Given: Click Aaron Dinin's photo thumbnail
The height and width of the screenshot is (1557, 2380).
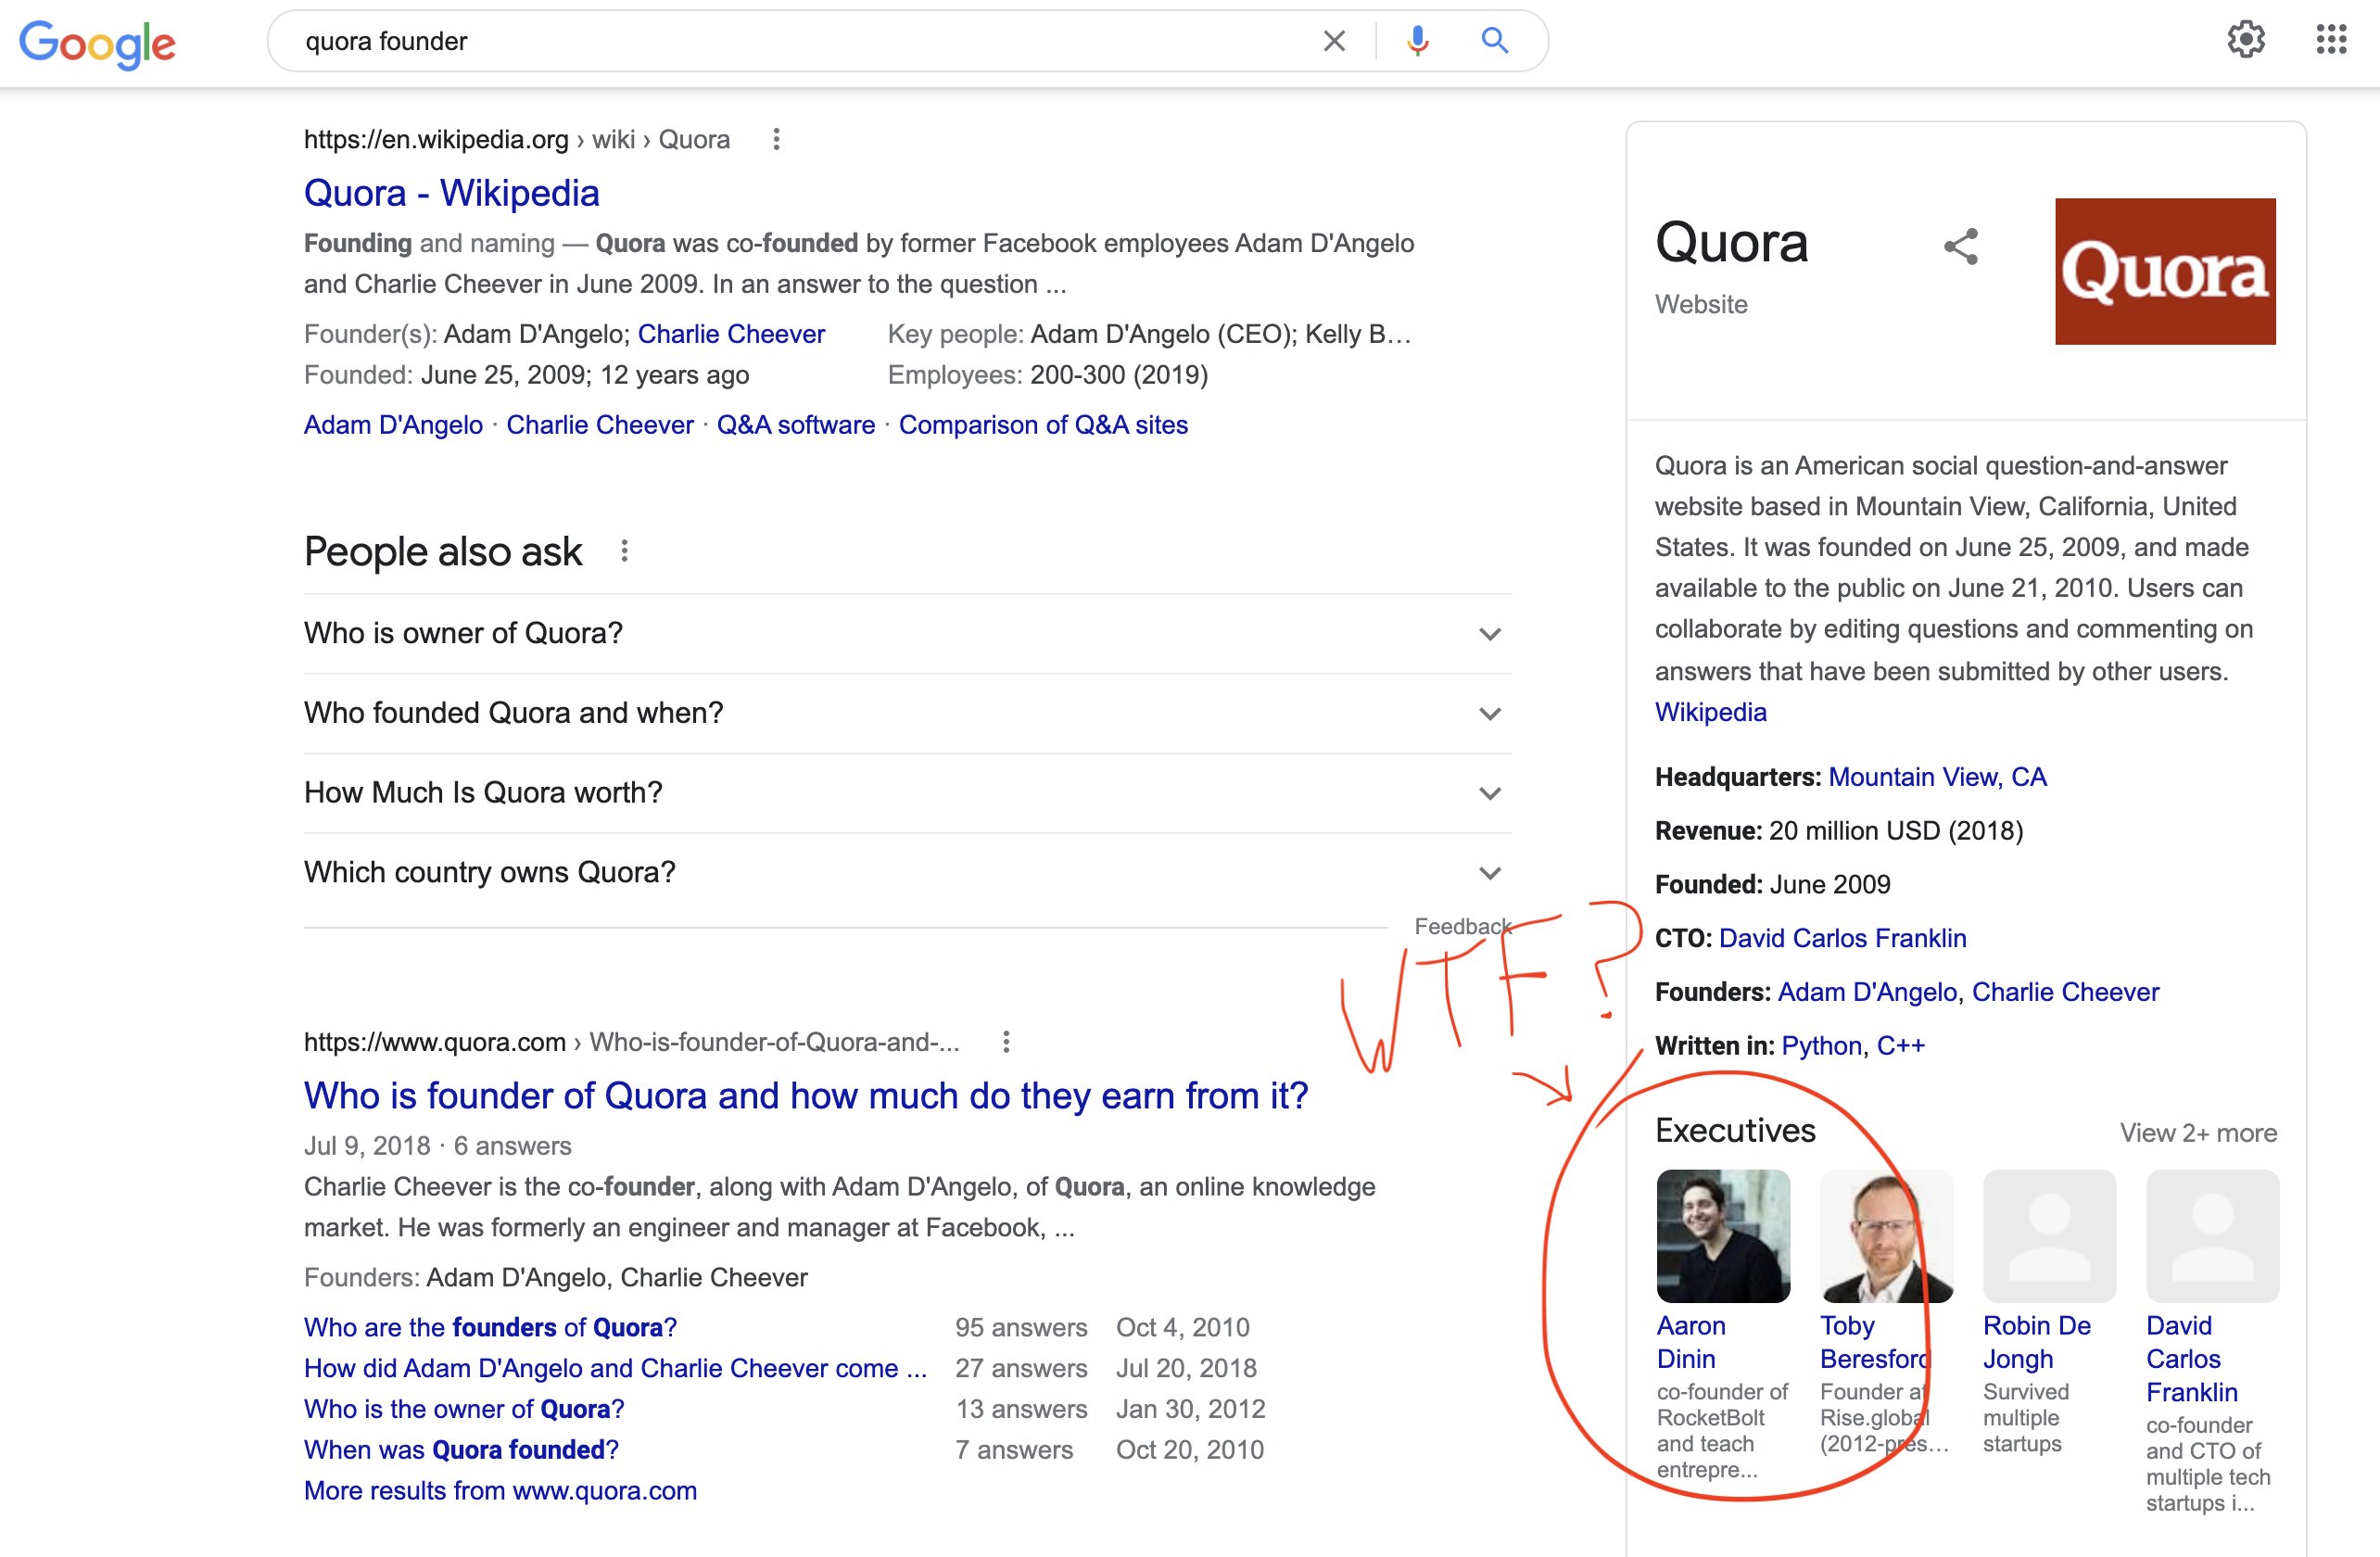Looking at the screenshot, I should pyautogui.click(x=1723, y=1236).
